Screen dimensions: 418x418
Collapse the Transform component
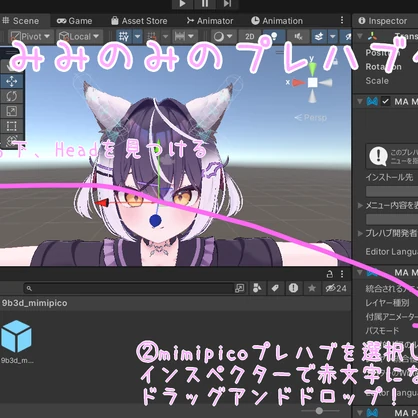pos(360,35)
